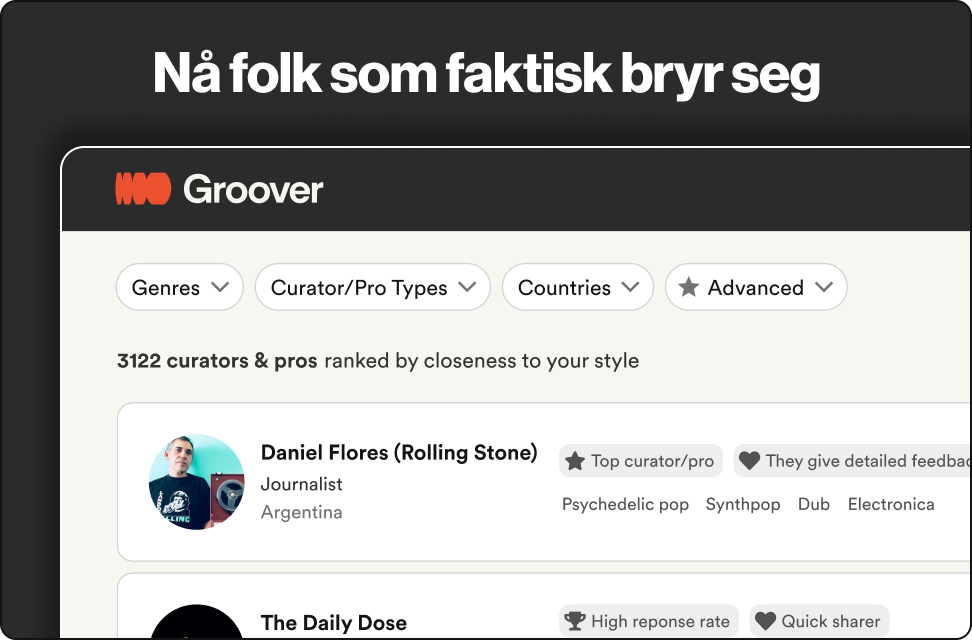
Task: Click the chevron icon on Genres filter
Action: tap(222, 286)
